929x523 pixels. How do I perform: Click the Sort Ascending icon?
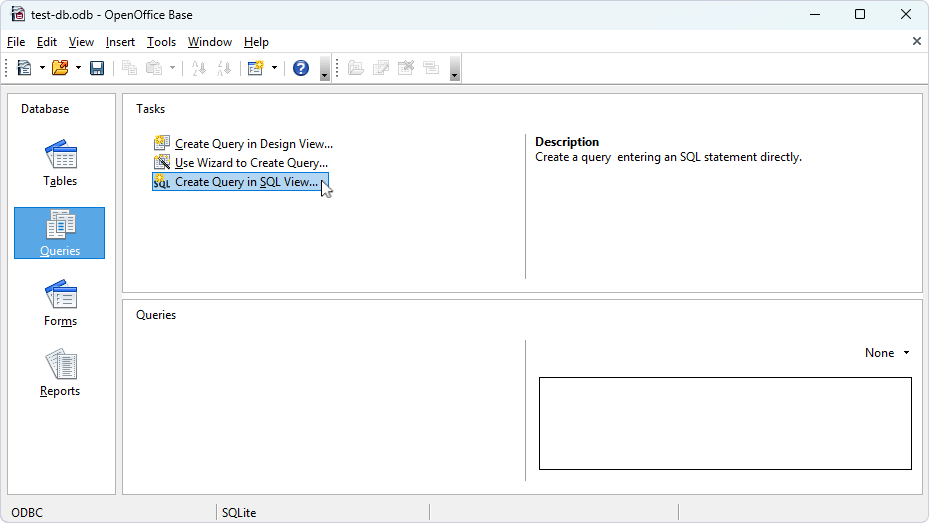[x=199, y=68]
